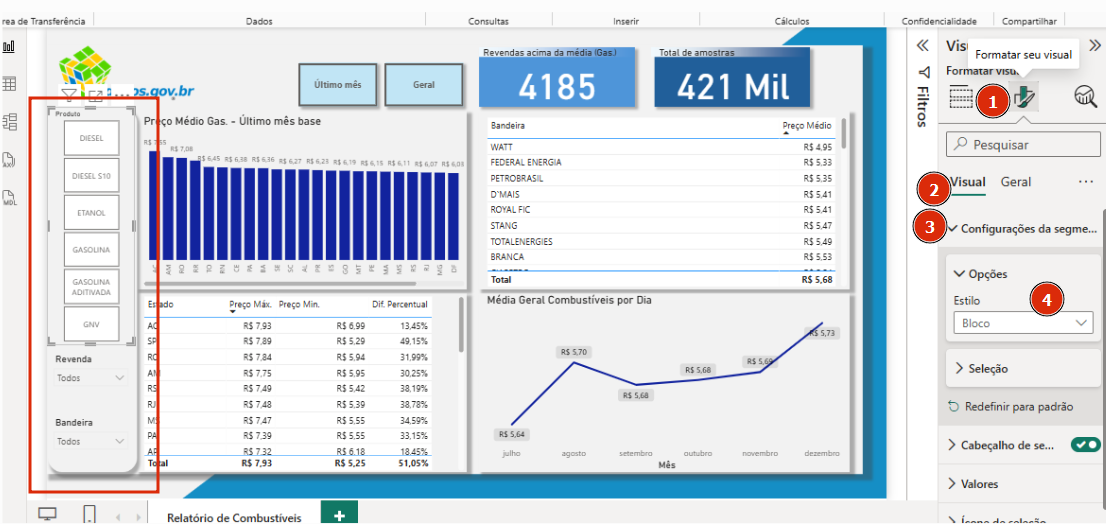
Task: Add new page with plus button
Action: coord(339,513)
